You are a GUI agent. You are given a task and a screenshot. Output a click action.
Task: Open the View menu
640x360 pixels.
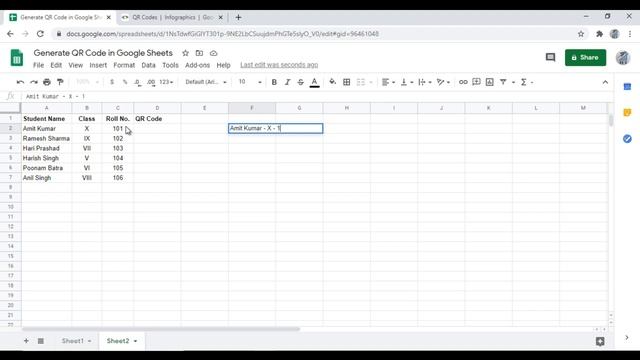click(76, 65)
